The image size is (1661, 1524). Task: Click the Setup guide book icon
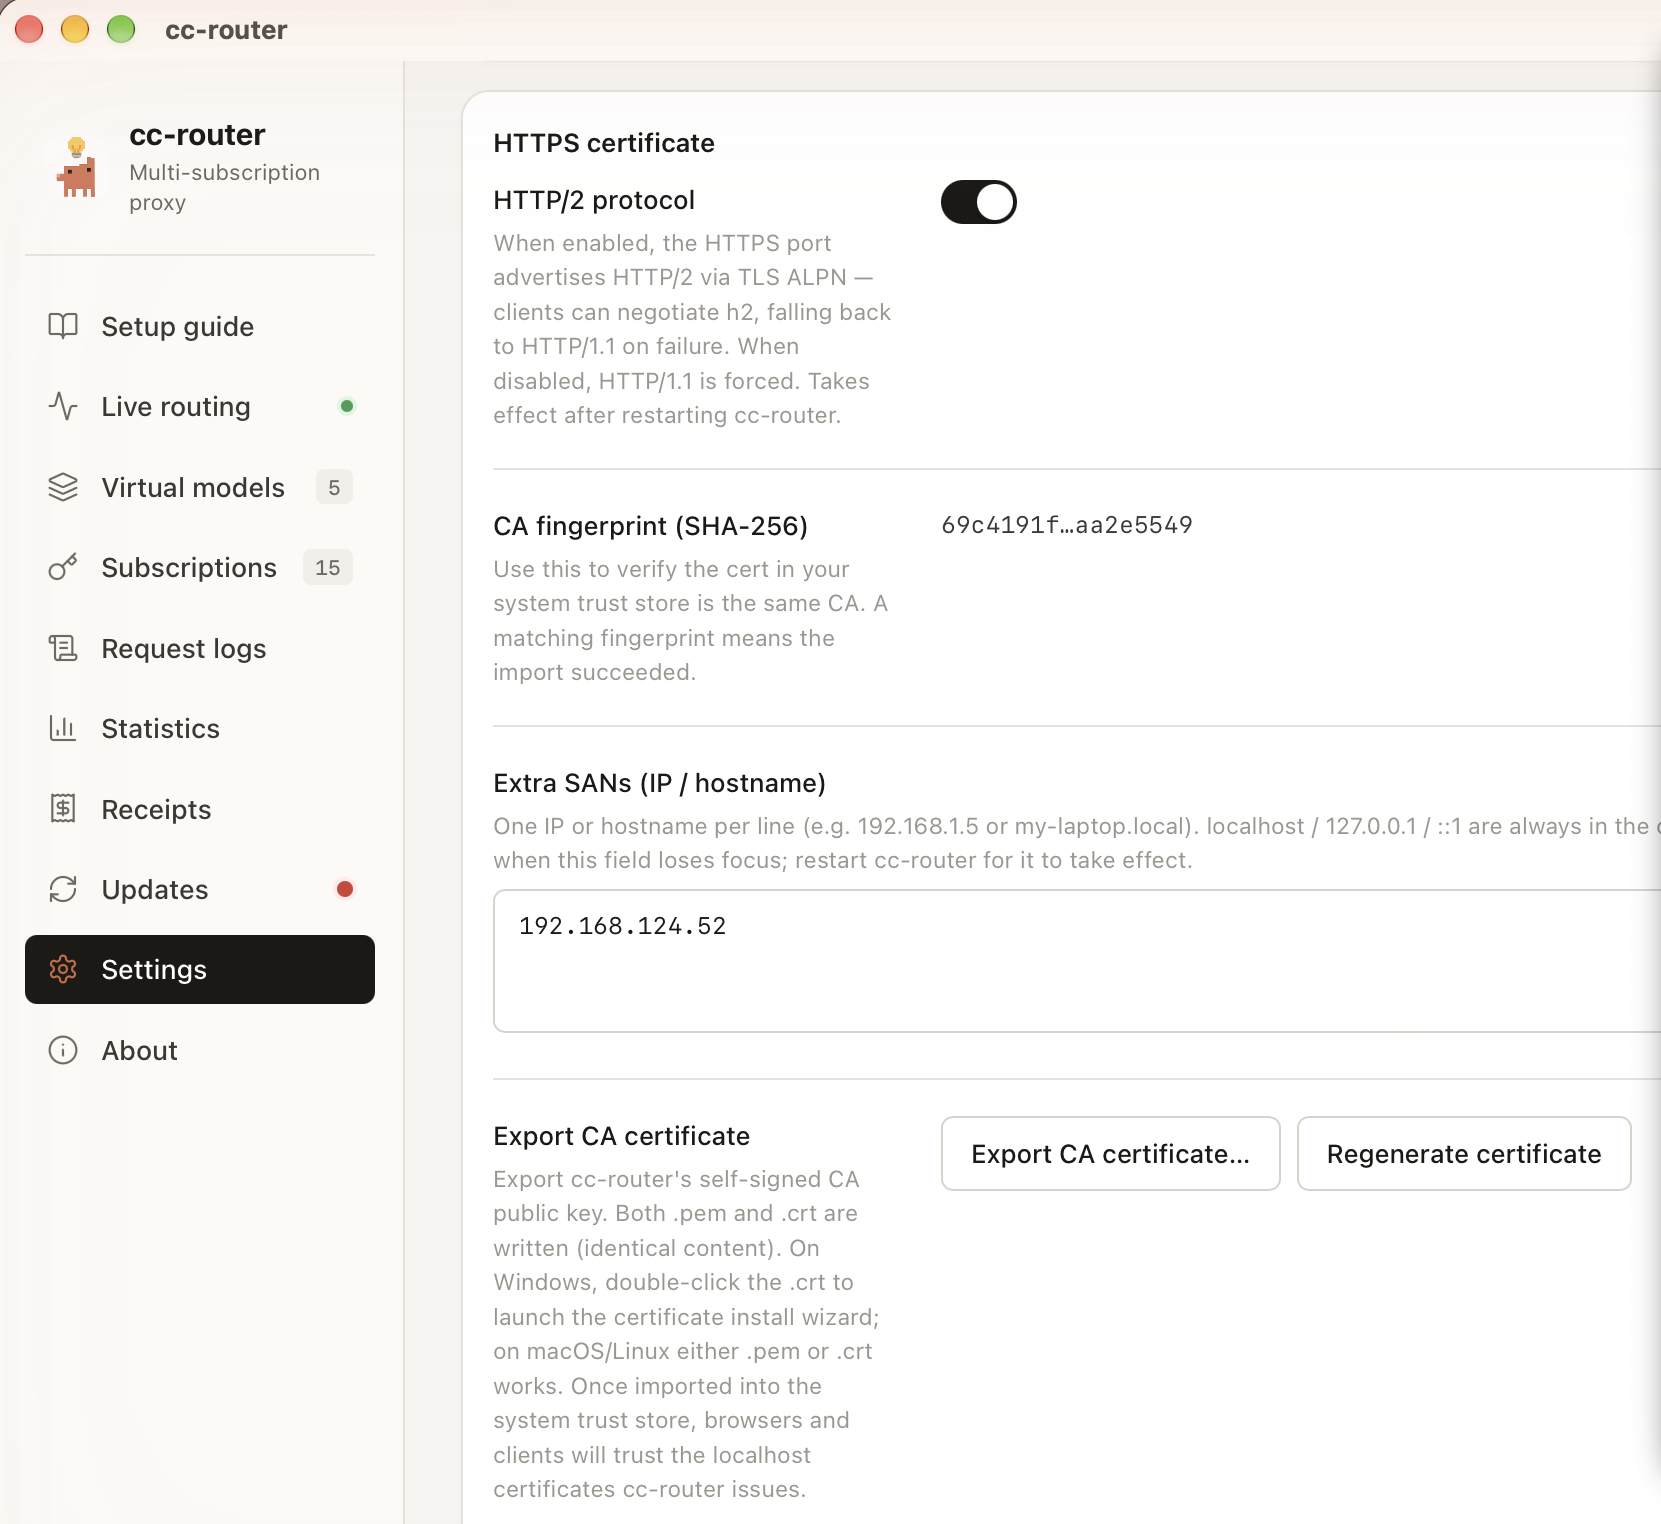click(x=63, y=326)
